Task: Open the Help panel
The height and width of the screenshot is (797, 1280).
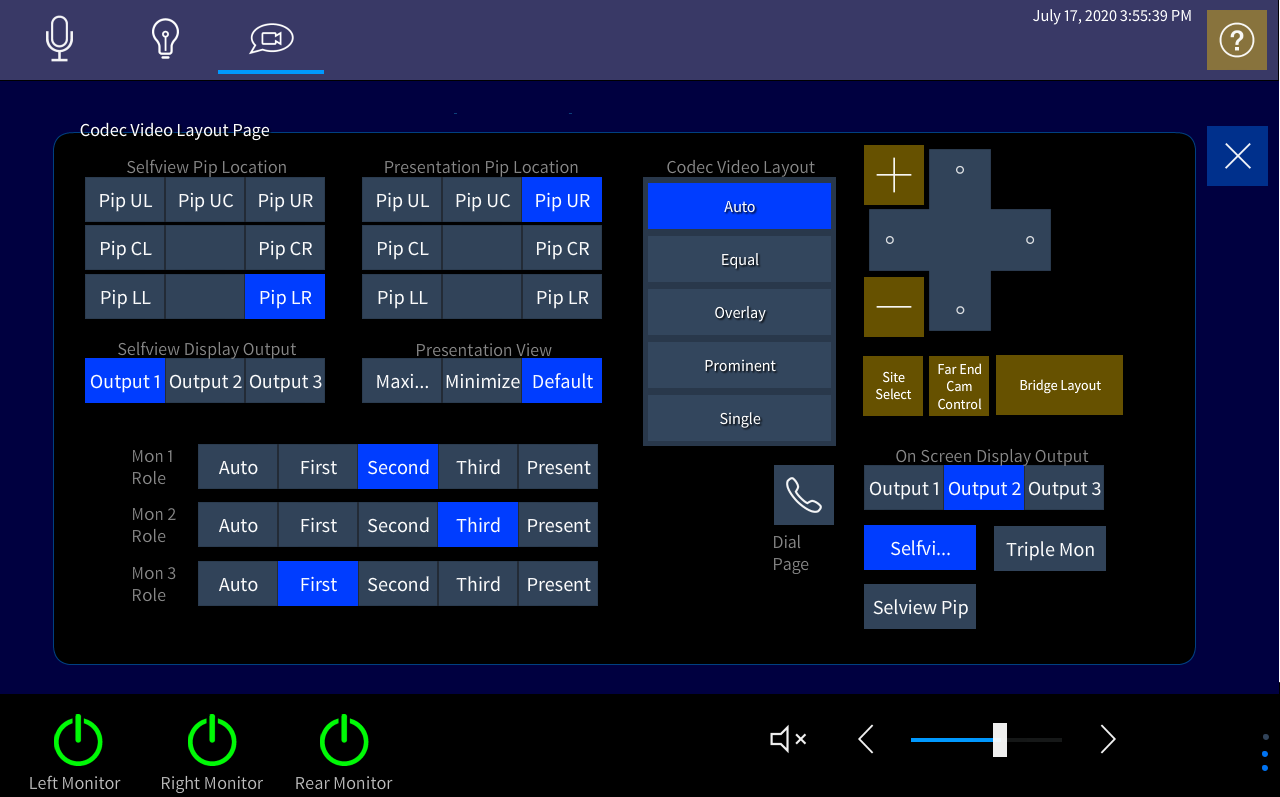Action: pyautogui.click(x=1237, y=40)
